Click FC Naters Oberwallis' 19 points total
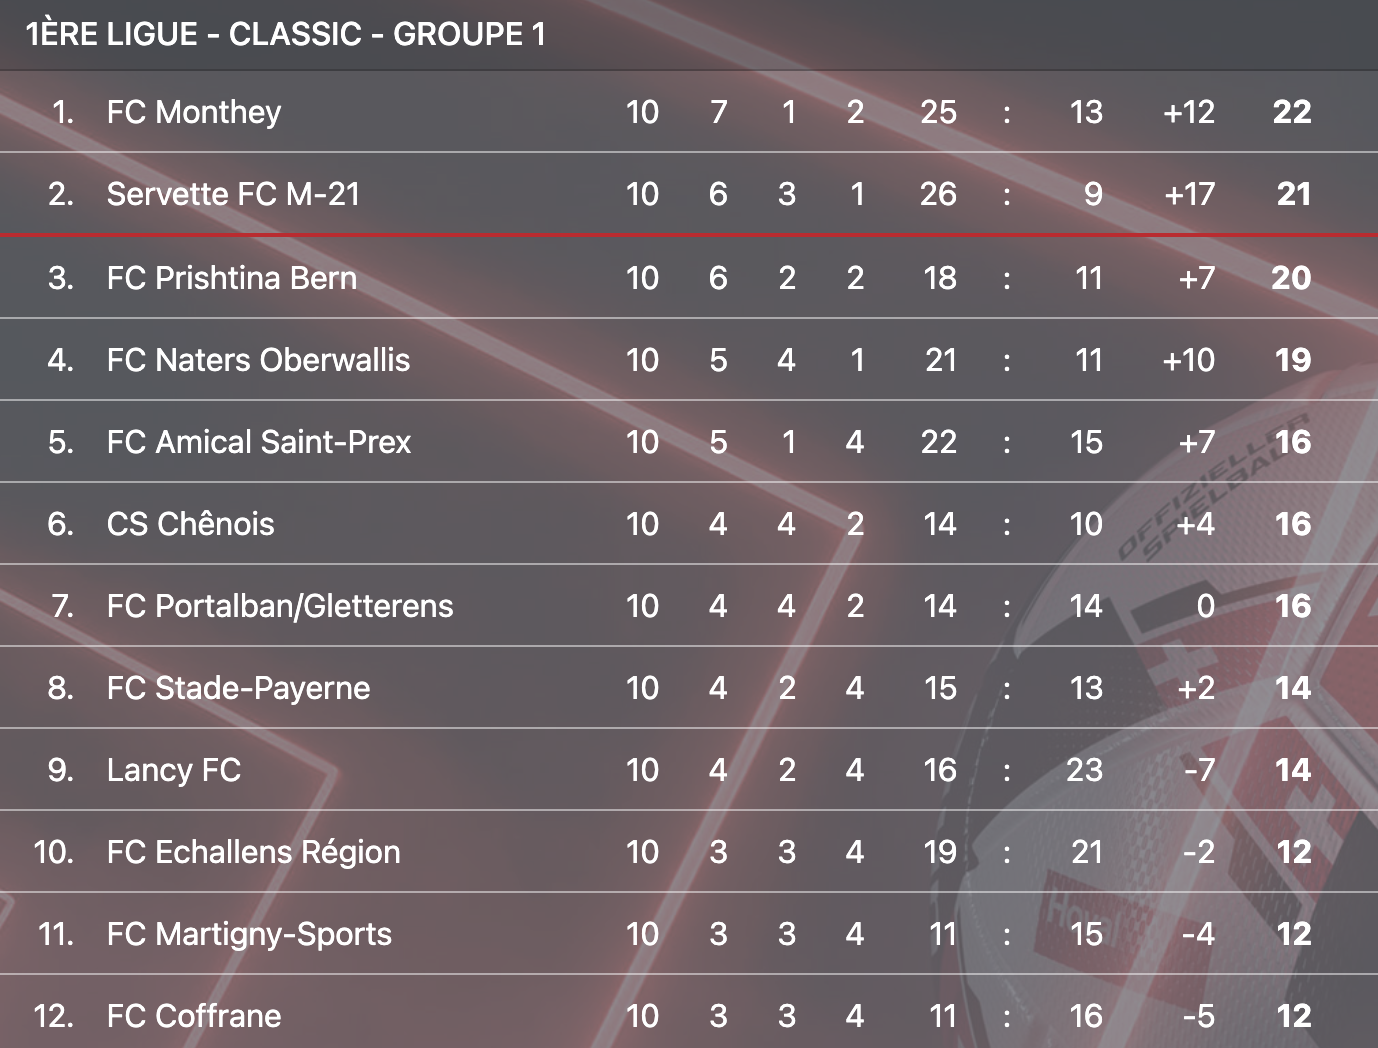This screenshot has height=1048, width=1378. click(x=1293, y=360)
